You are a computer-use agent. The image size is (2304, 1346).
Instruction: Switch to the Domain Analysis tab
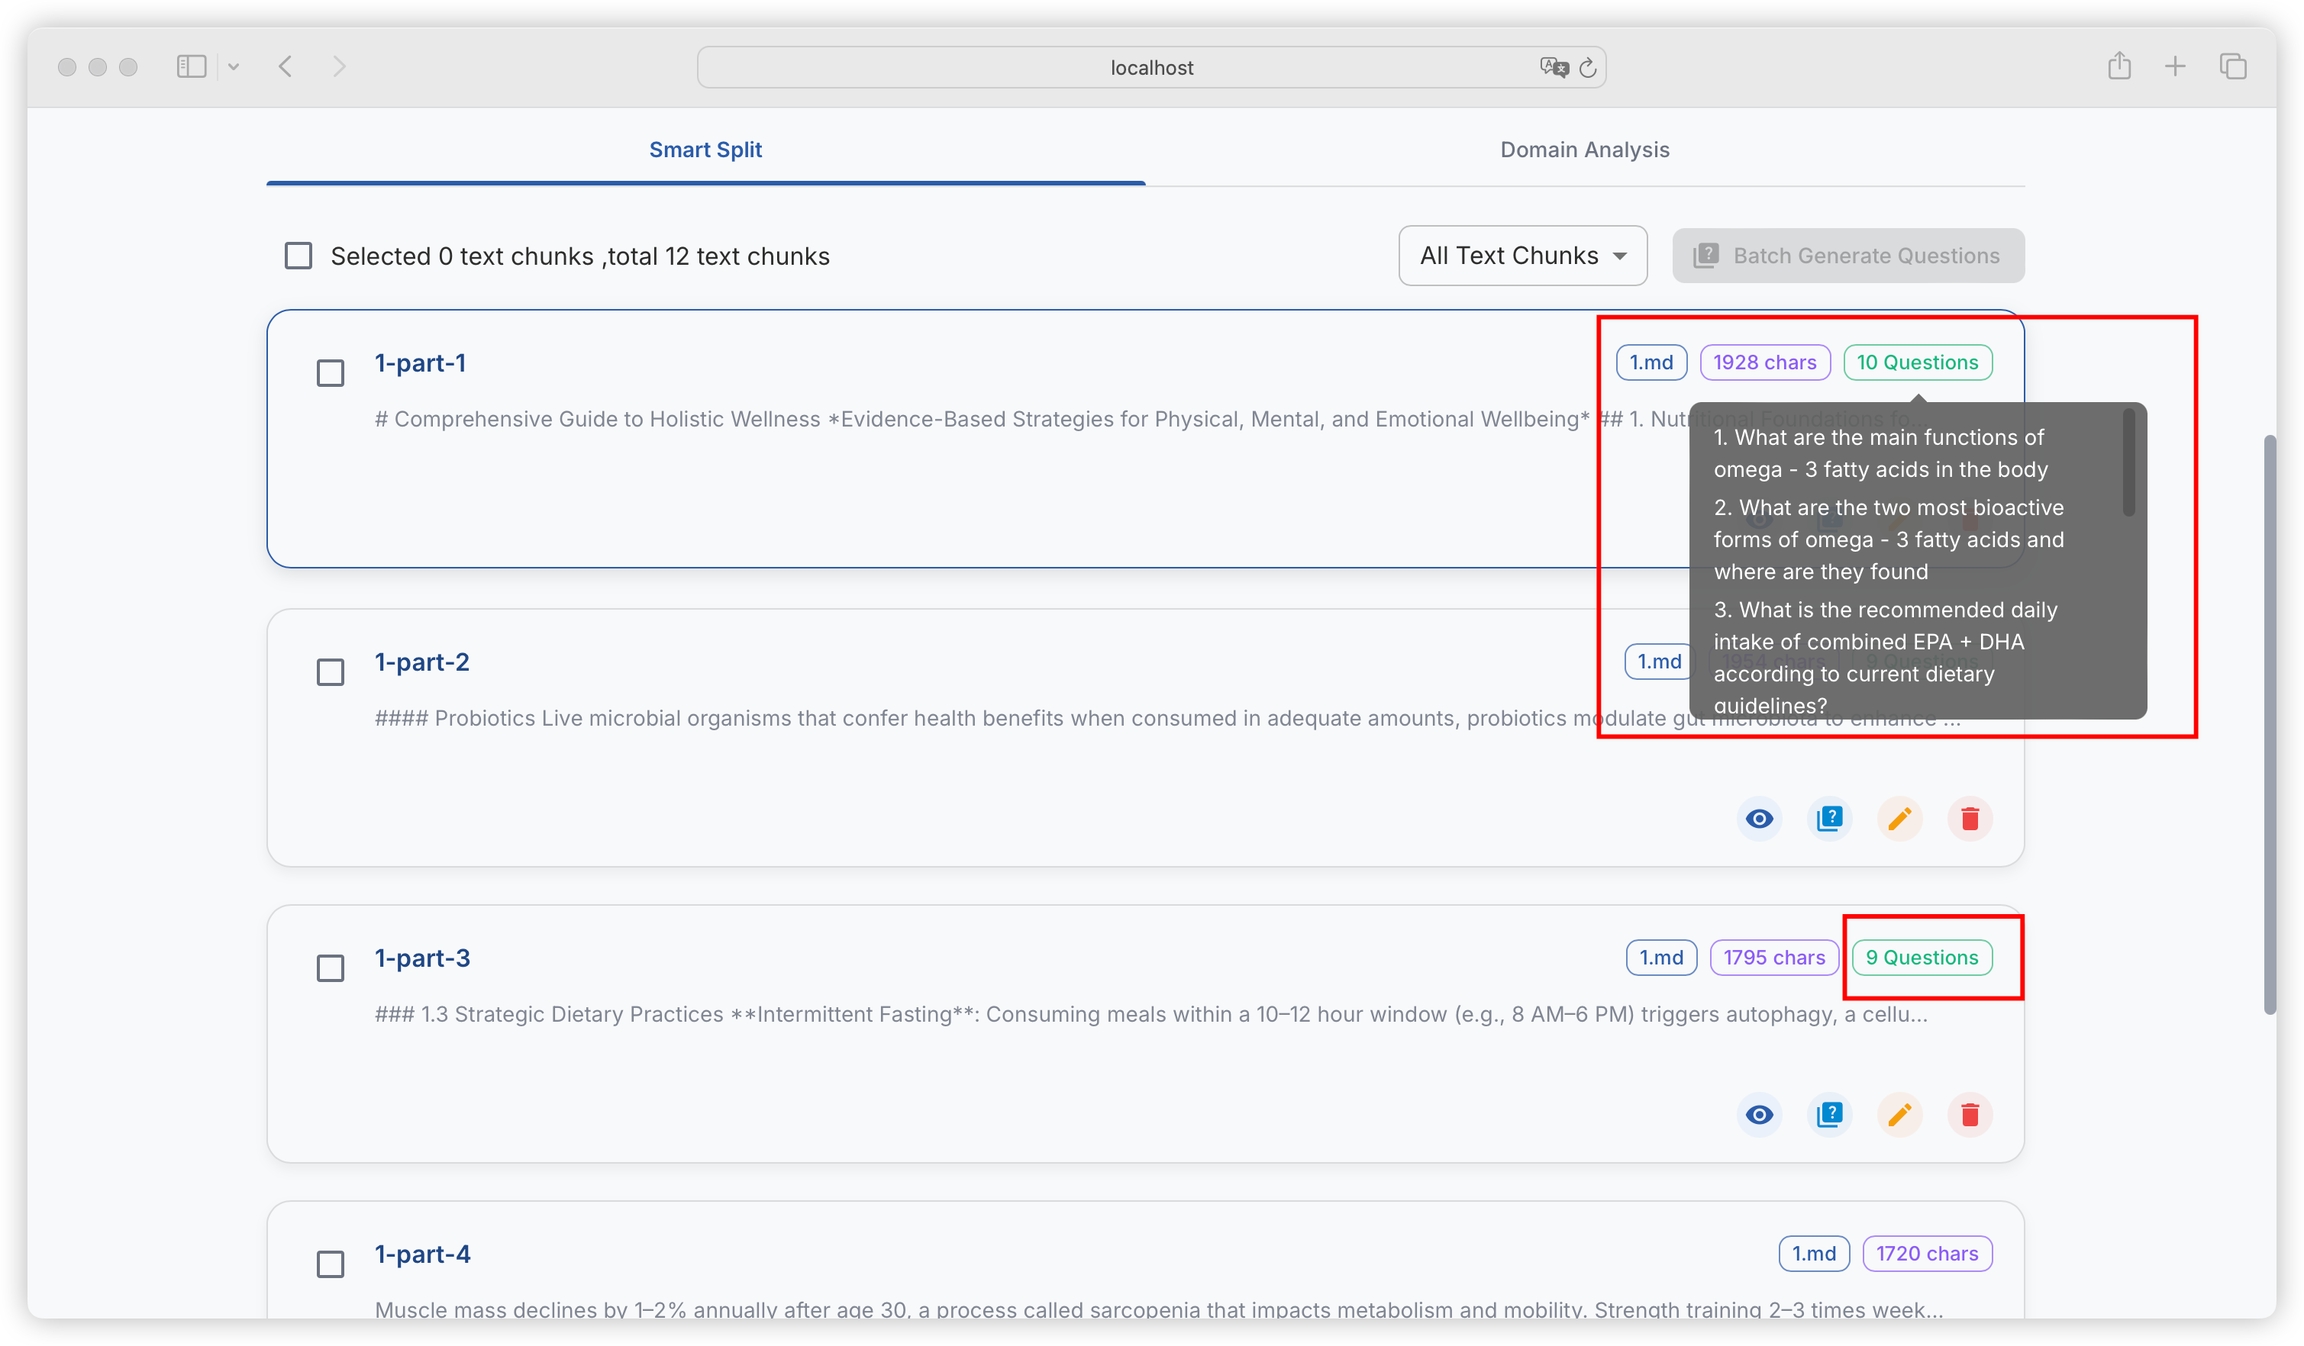click(x=1584, y=150)
